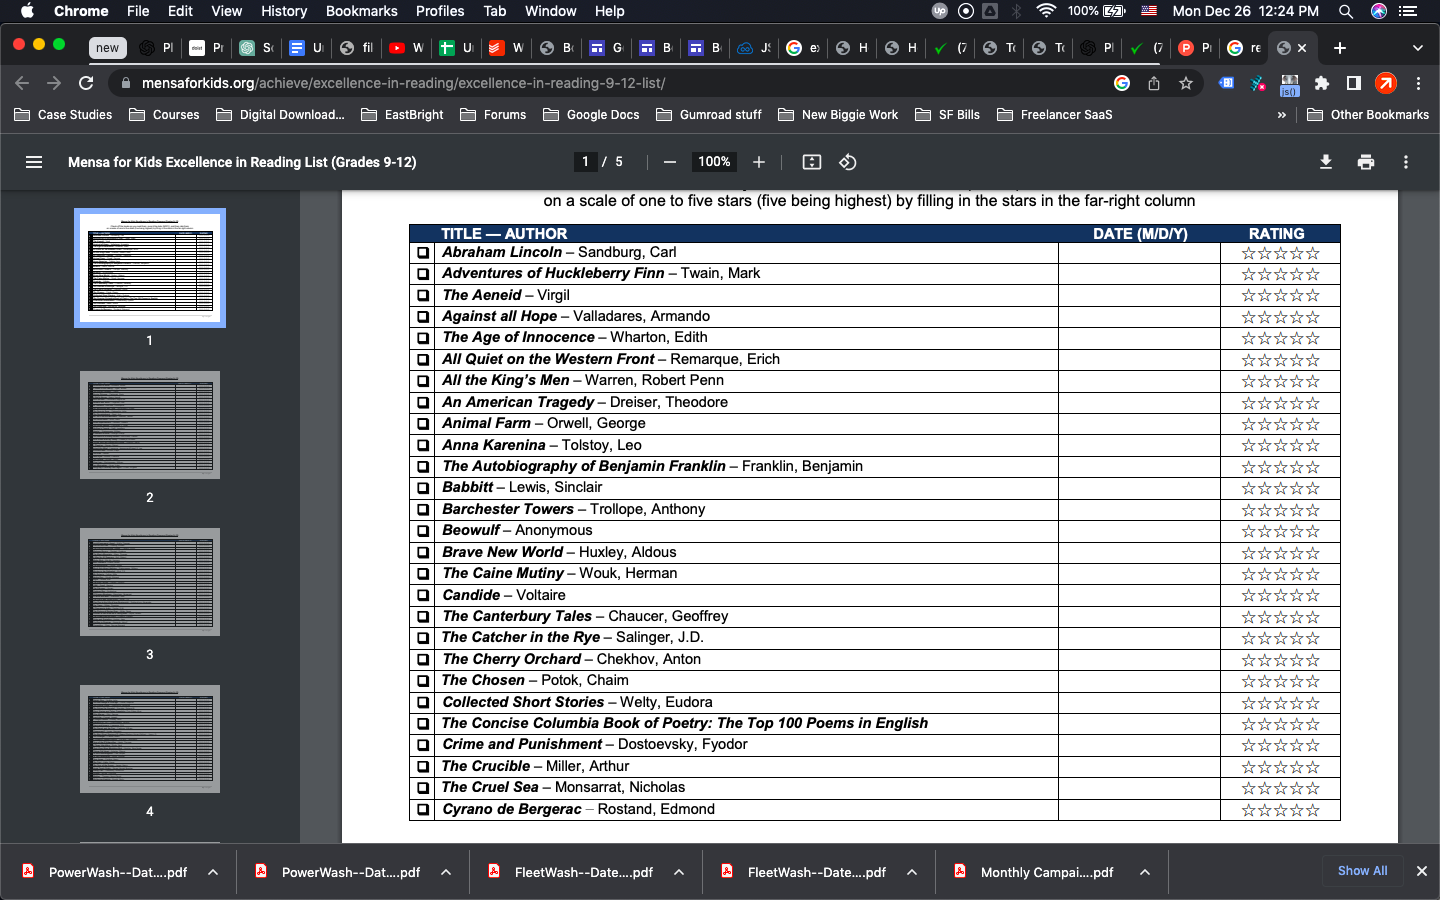Click the fit to page icon
The height and width of the screenshot is (900, 1440).
[812, 162]
